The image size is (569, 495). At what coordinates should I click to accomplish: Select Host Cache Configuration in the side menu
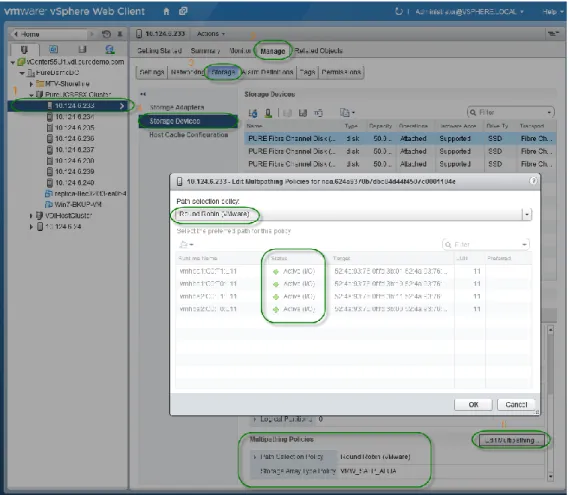[189, 135]
